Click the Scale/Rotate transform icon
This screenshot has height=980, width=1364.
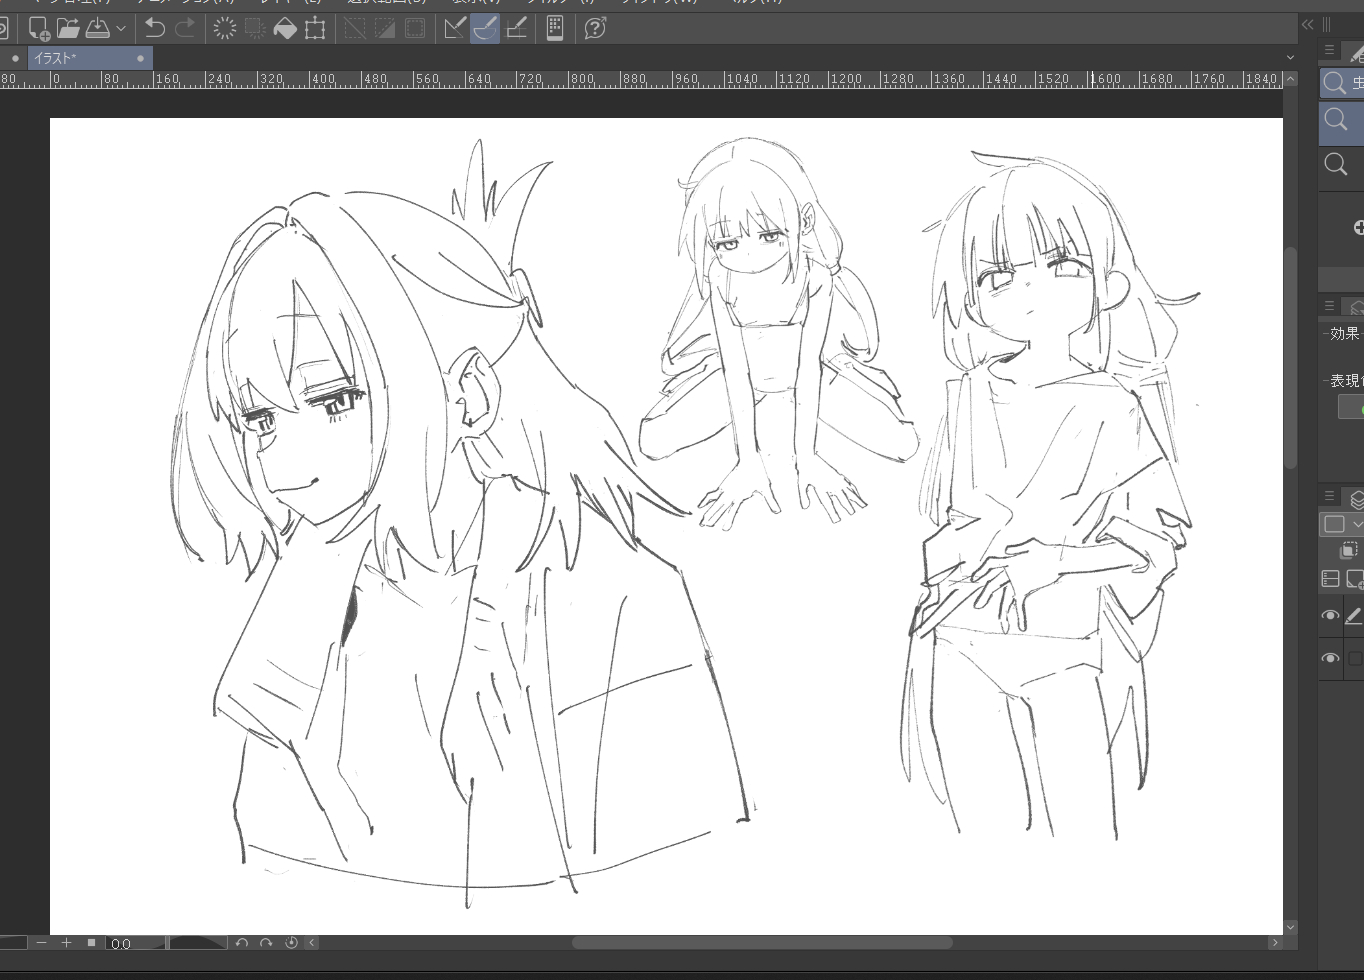[x=315, y=28]
